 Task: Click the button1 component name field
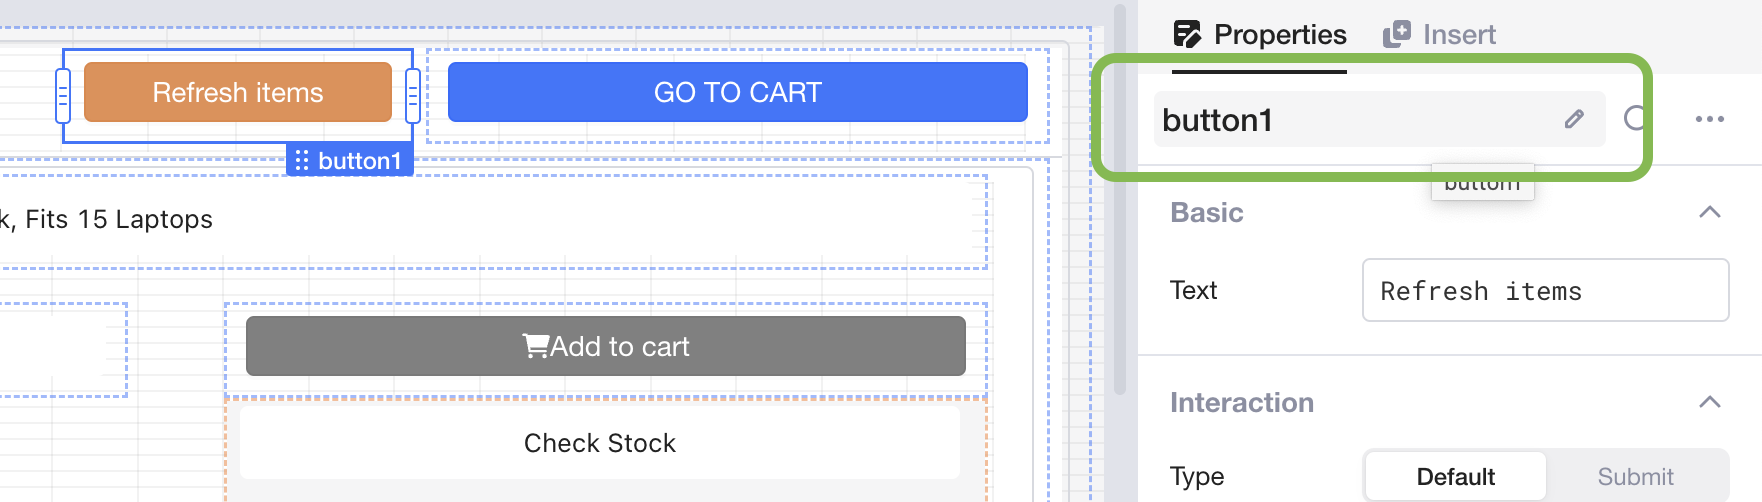click(1350, 120)
